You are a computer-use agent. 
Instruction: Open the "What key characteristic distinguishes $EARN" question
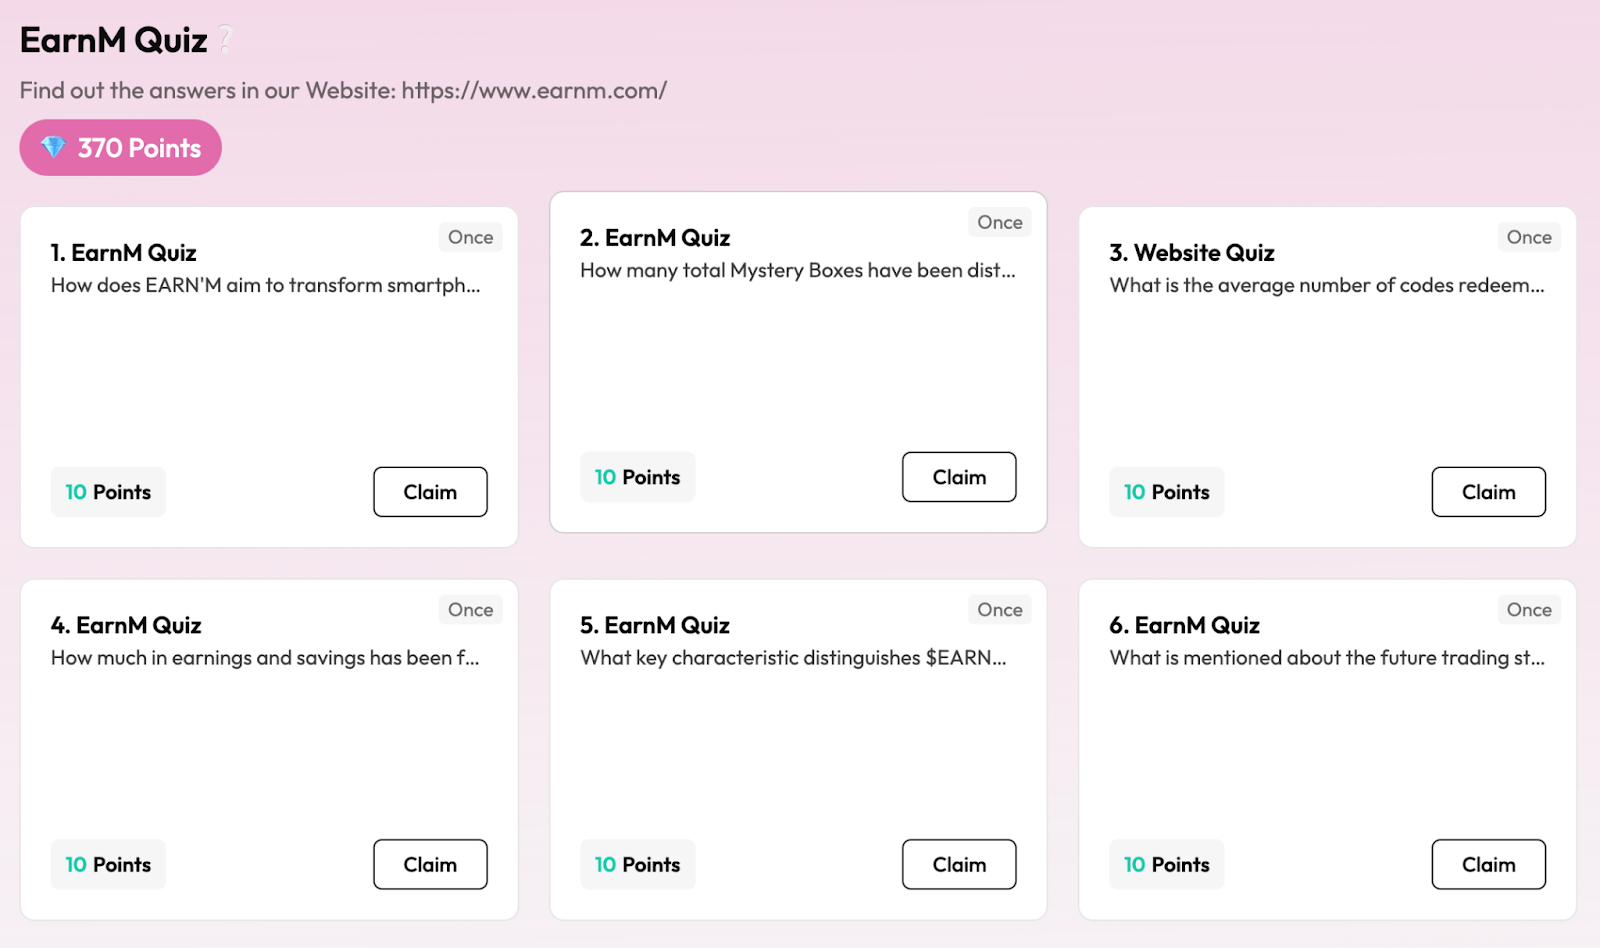(x=793, y=658)
